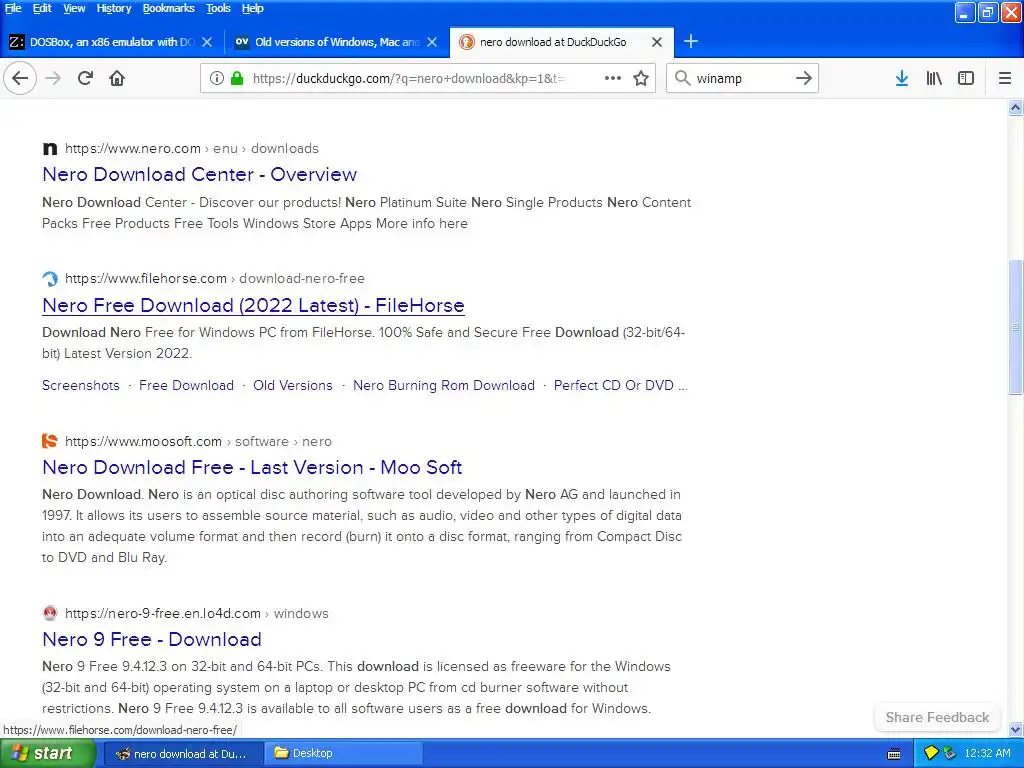Open the File menu
The width and height of the screenshot is (1024, 768).
click(x=13, y=8)
